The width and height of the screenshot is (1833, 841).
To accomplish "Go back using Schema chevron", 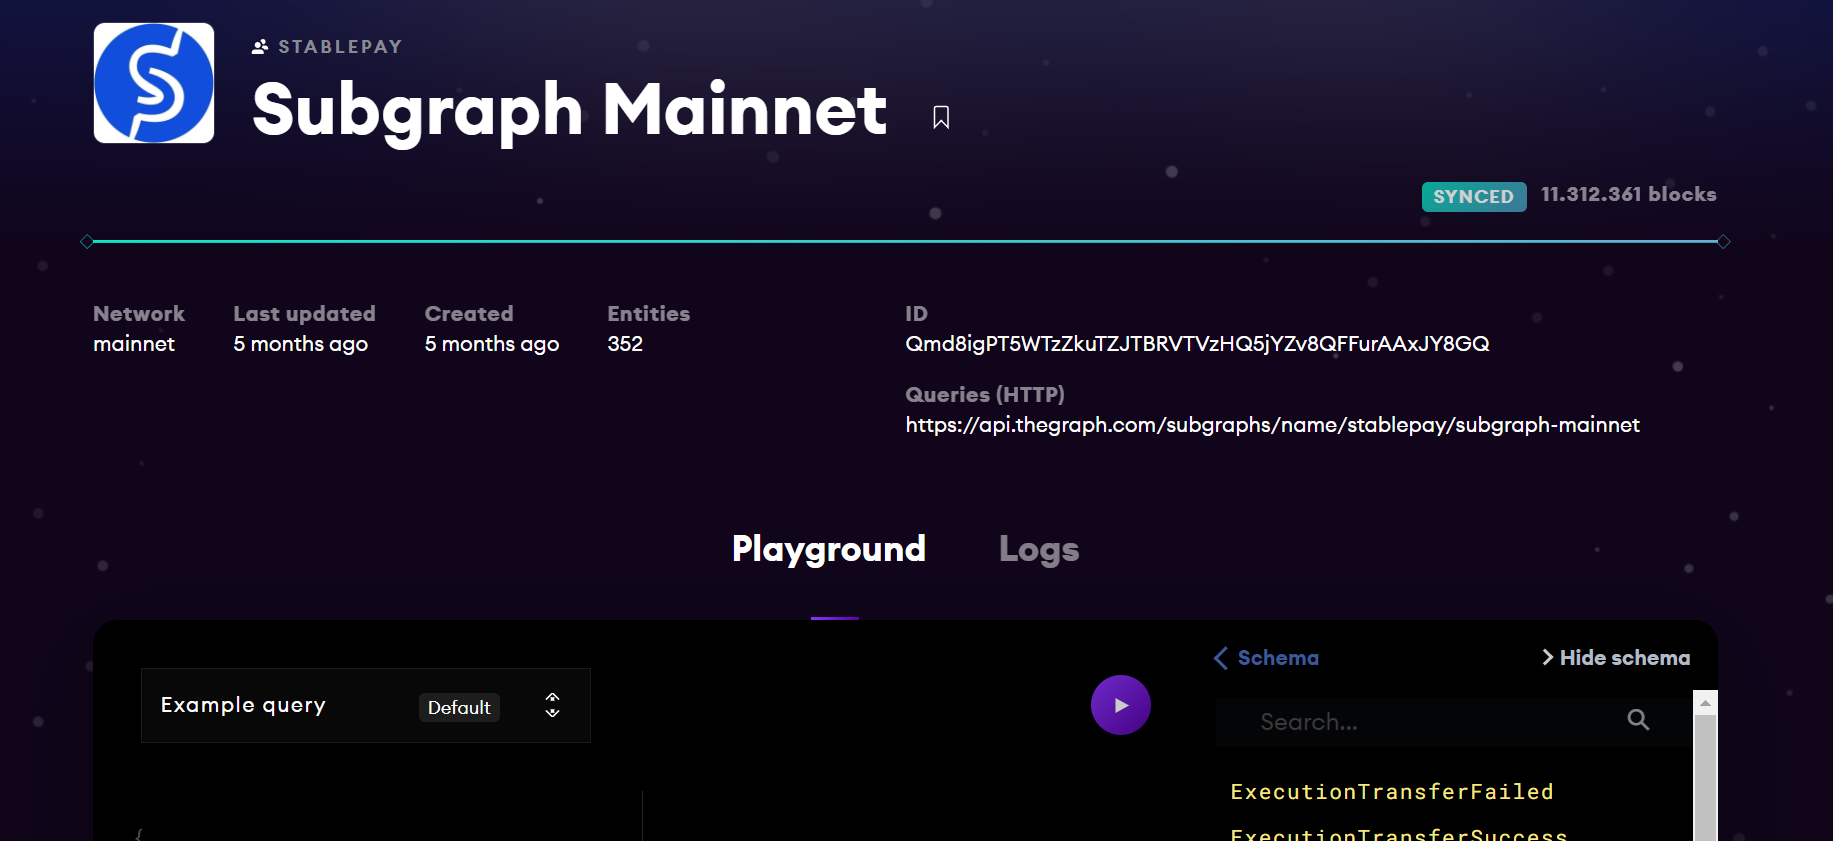I will click(x=1221, y=658).
